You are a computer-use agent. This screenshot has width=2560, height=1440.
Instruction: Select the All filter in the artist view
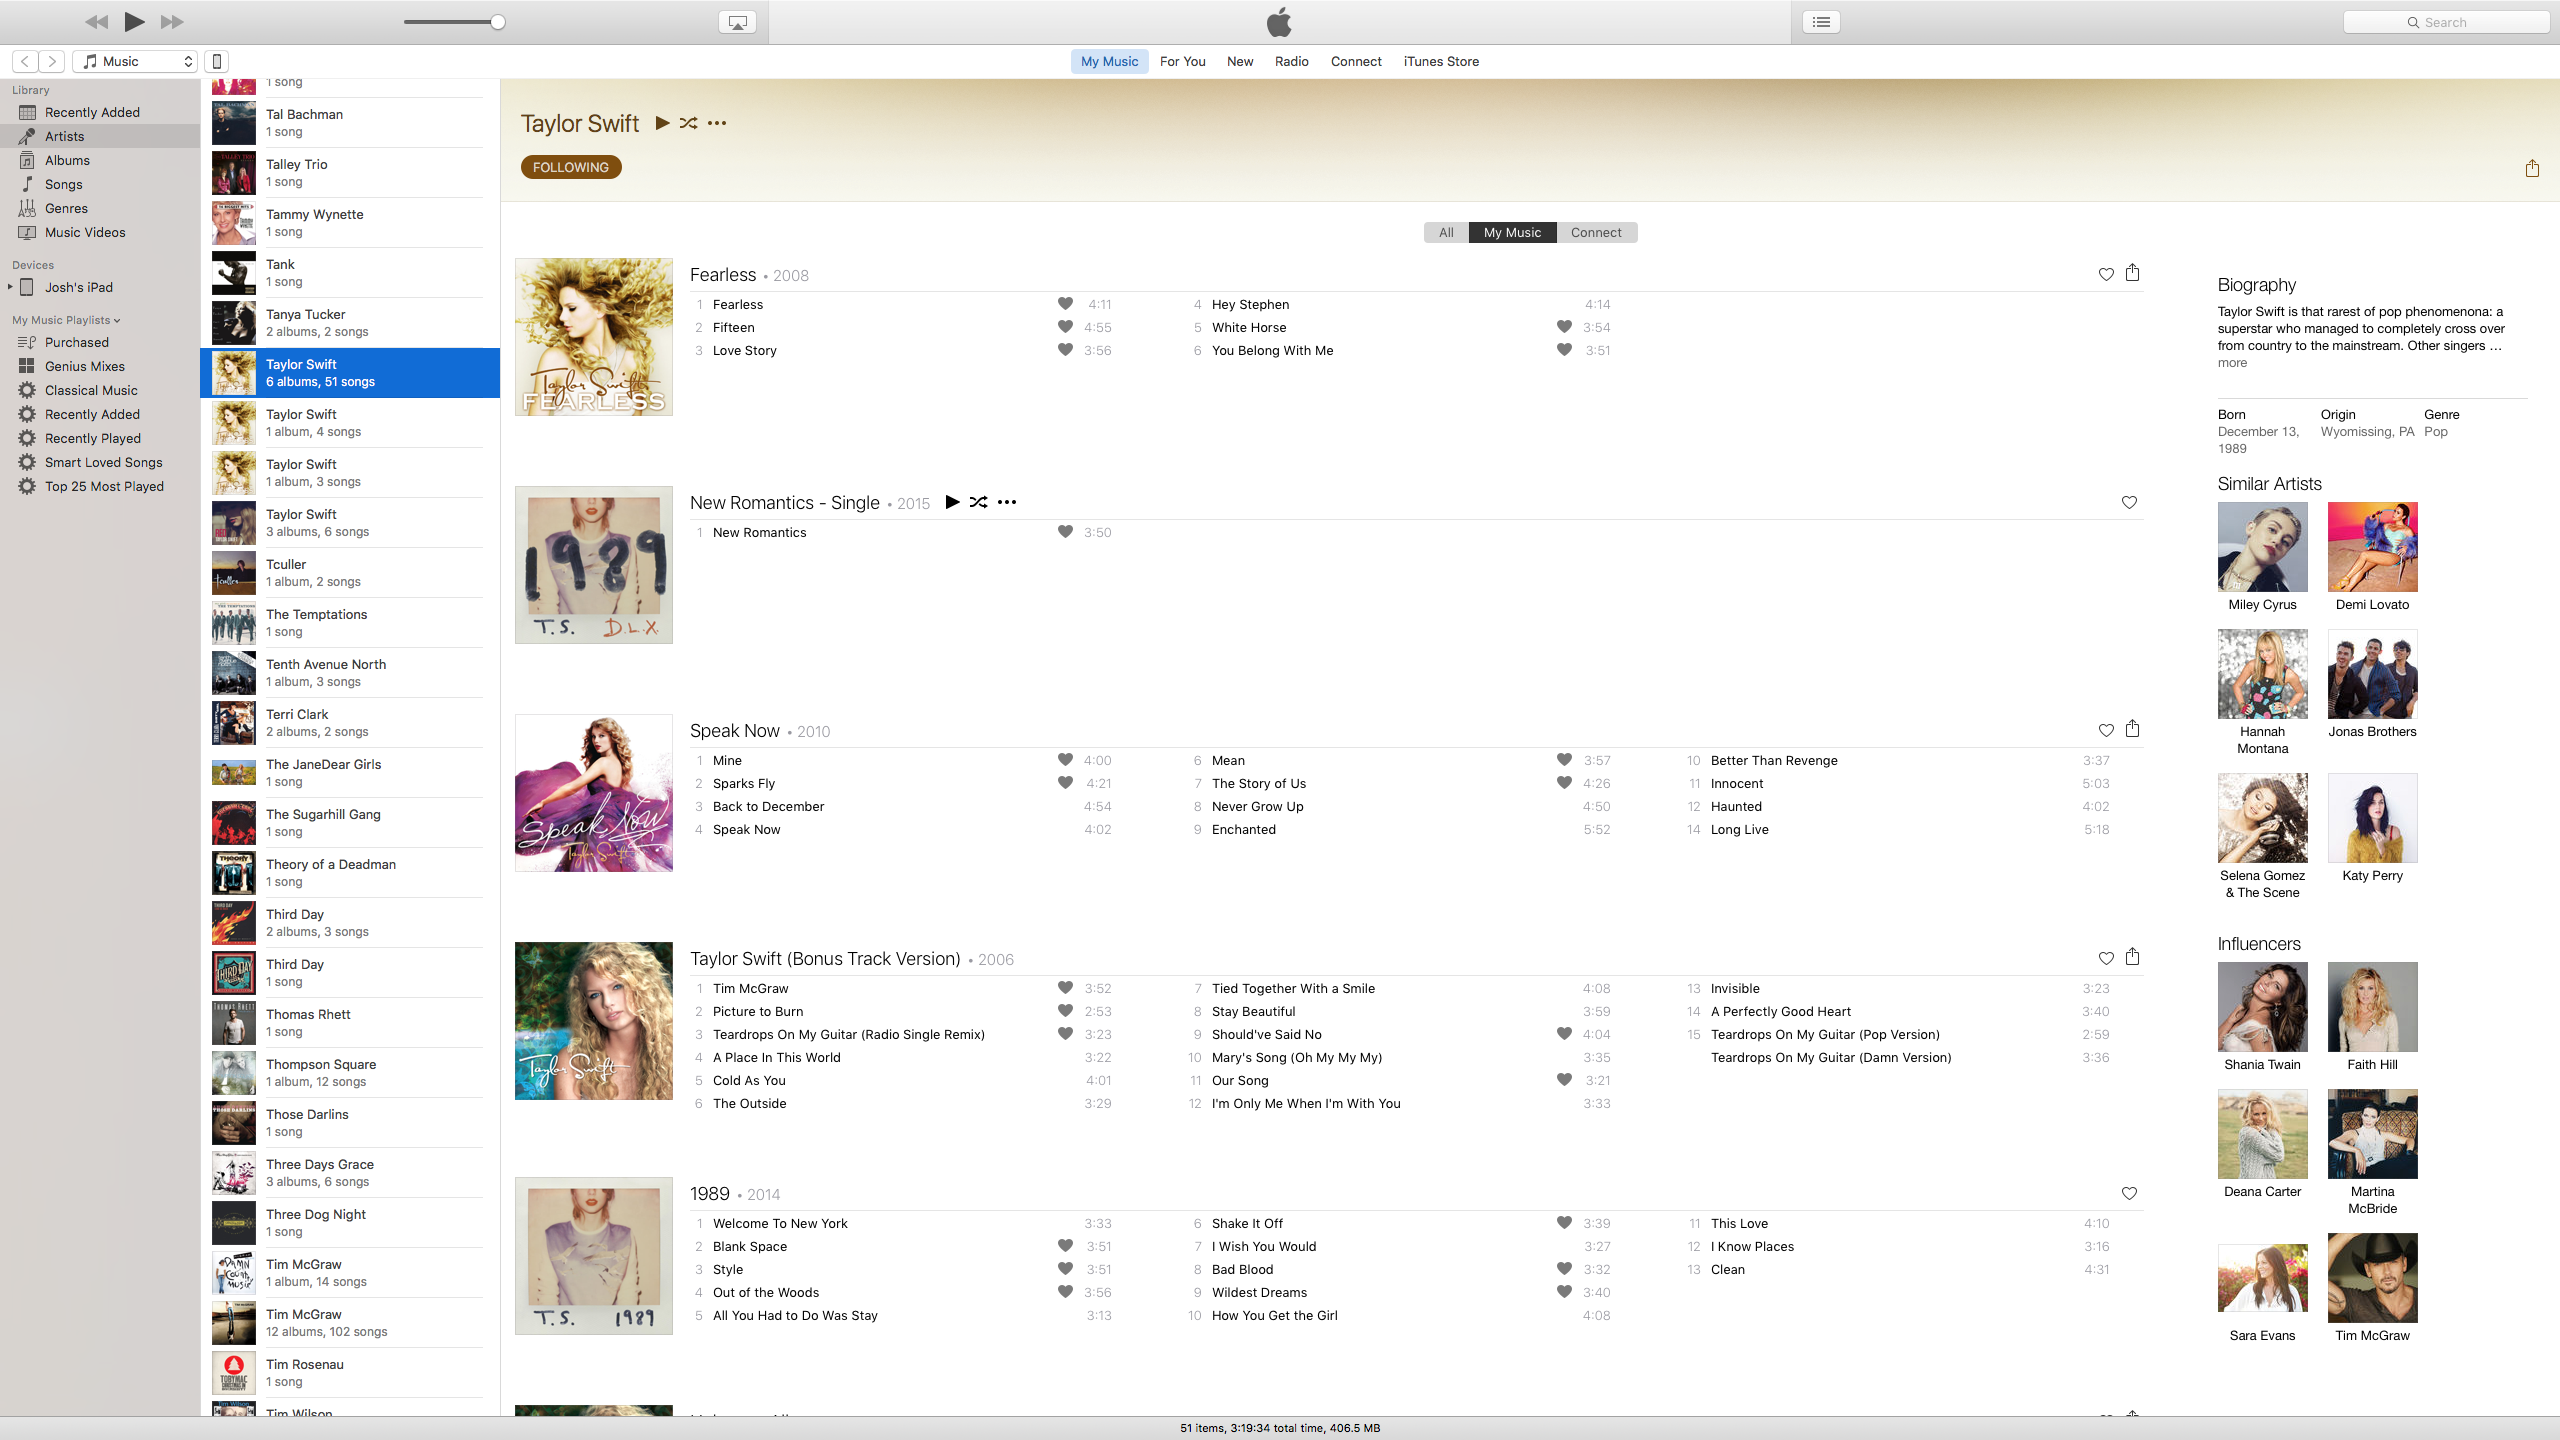[x=1446, y=232]
